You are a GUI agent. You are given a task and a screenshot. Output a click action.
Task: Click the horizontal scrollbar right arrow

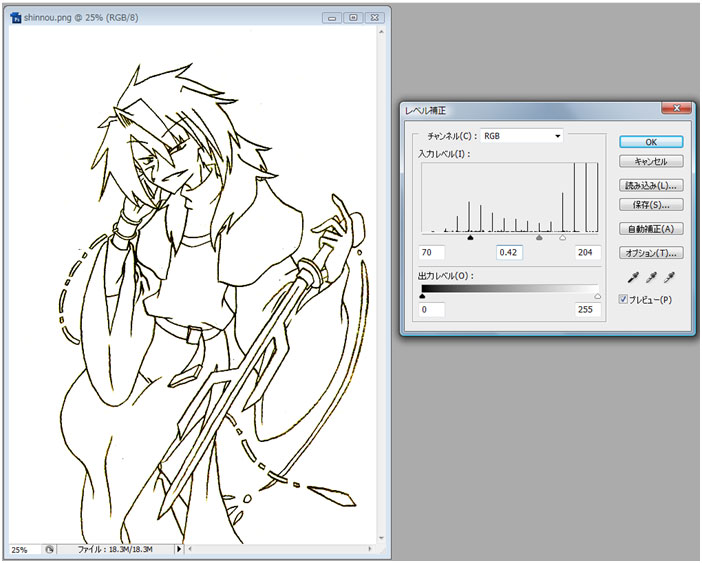point(370,549)
